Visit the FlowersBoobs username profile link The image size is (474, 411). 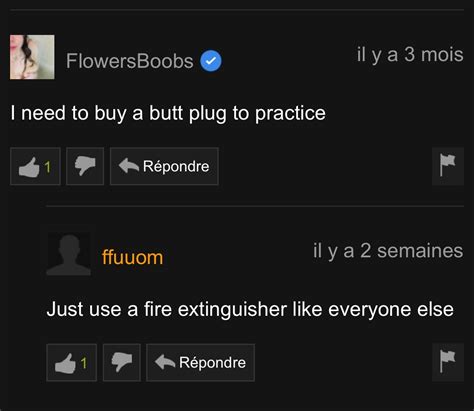tap(129, 61)
